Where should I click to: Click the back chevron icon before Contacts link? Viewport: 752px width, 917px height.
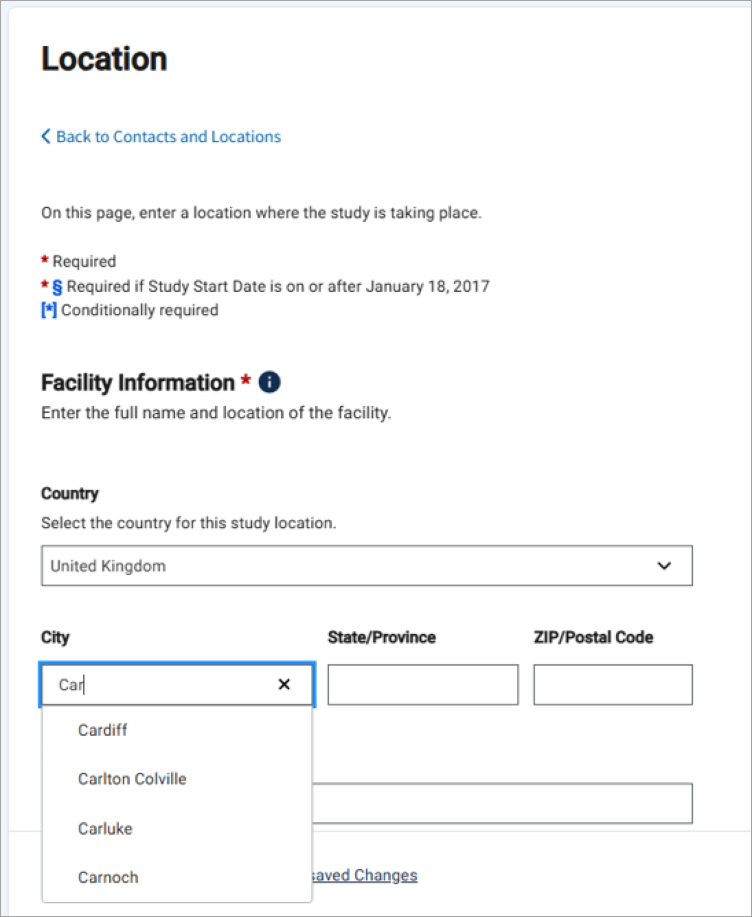pyautogui.click(x=46, y=137)
